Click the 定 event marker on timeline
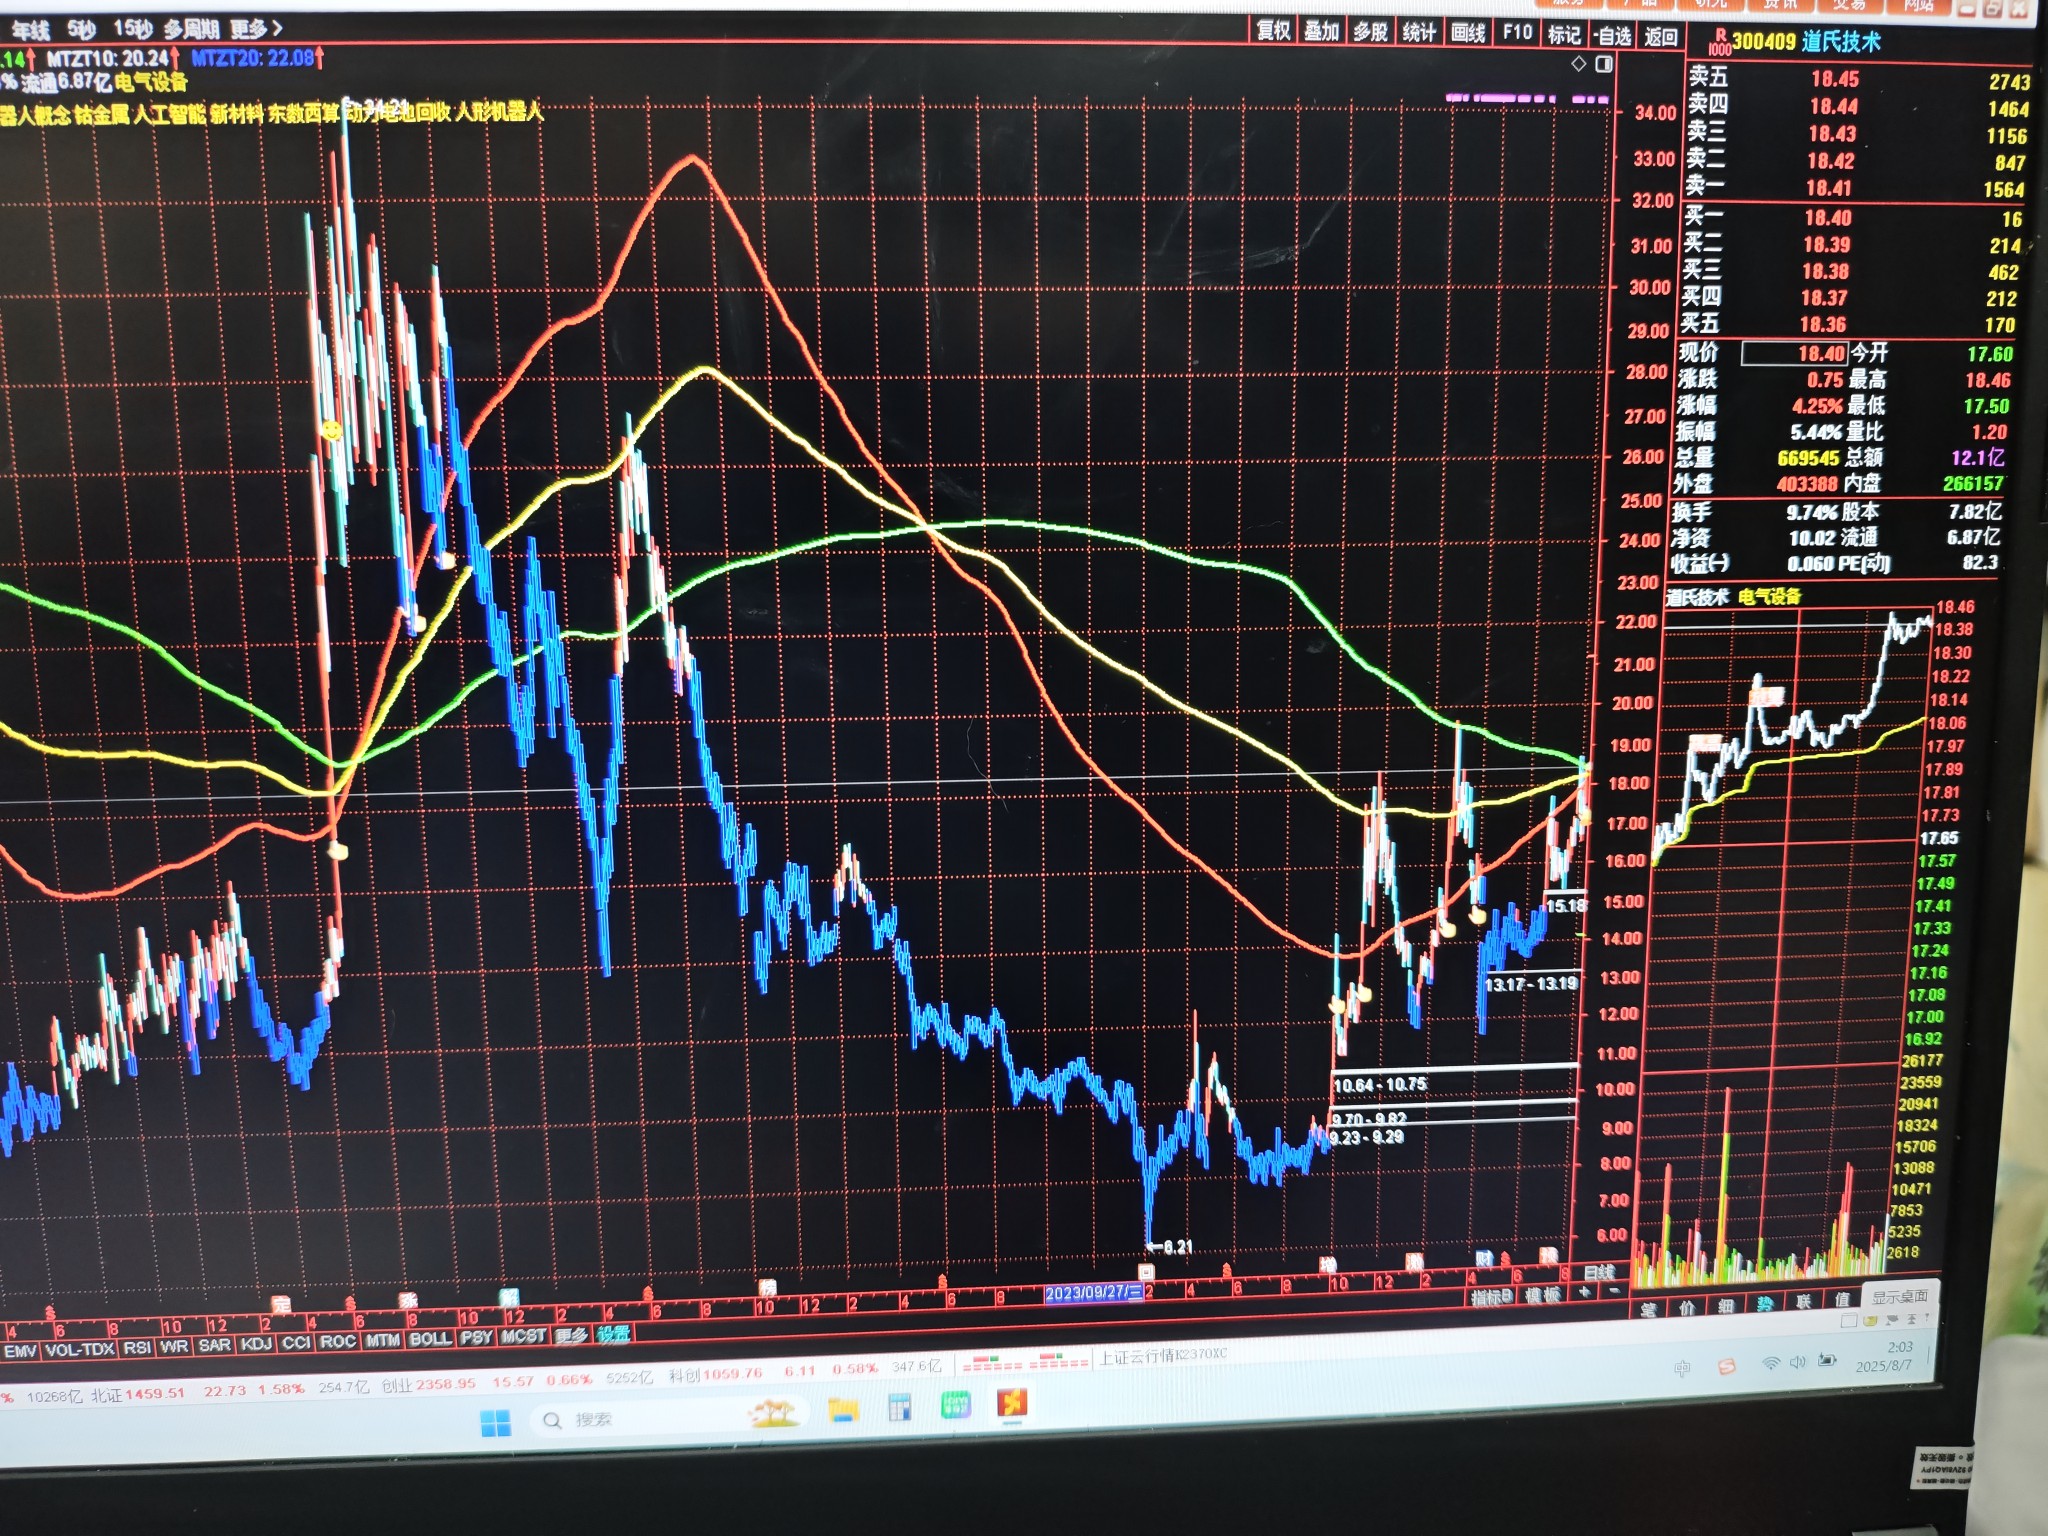The height and width of the screenshot is (1536, 2048). point(281,1303)
